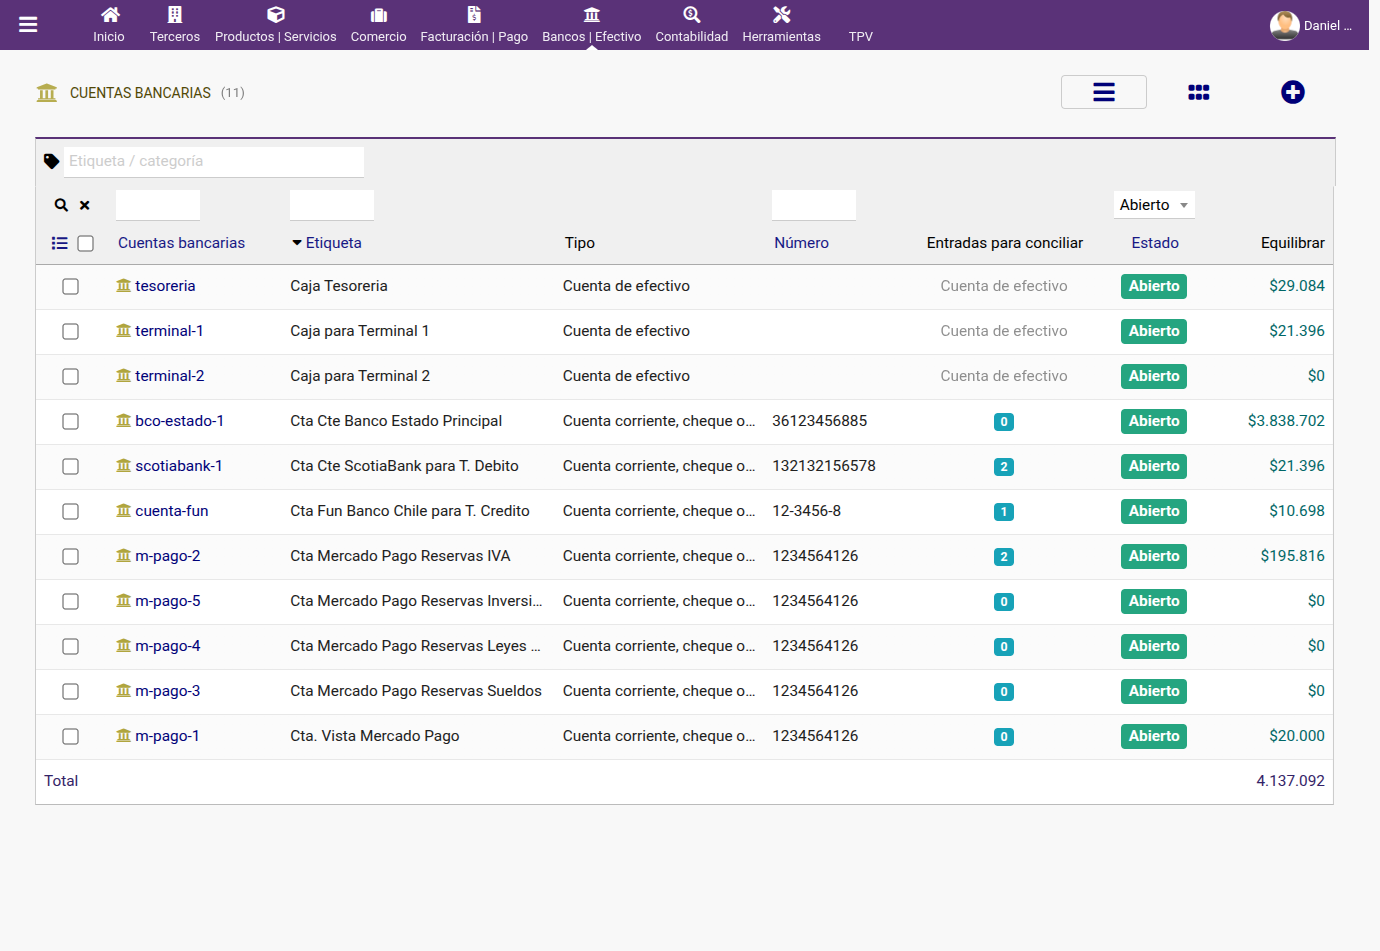Viewport: 1380px width, 951px height.
Task: Sort by the Número column
Action: pos(801,243)
